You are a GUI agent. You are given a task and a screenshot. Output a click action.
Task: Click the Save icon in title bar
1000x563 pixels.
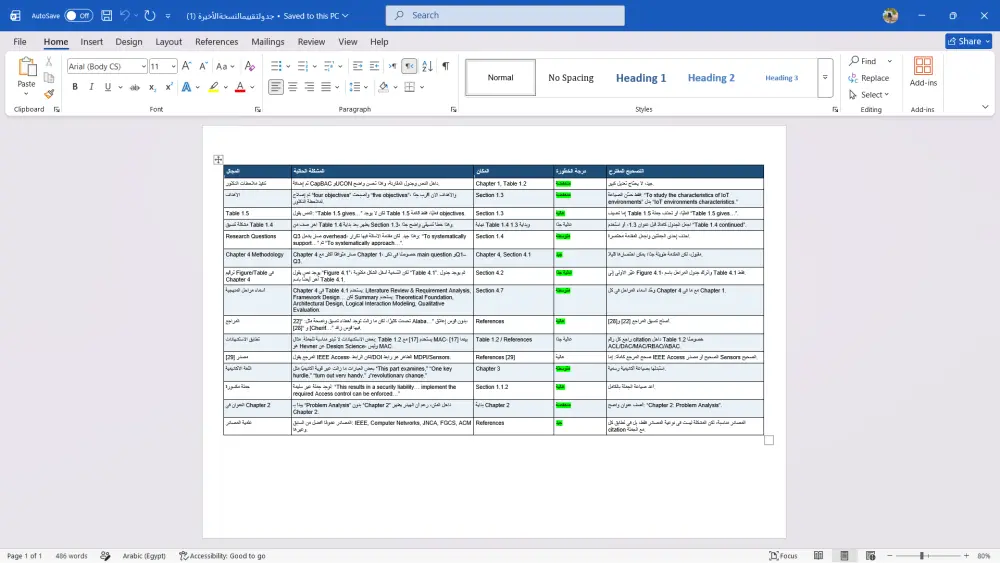(x=107, y=15)
